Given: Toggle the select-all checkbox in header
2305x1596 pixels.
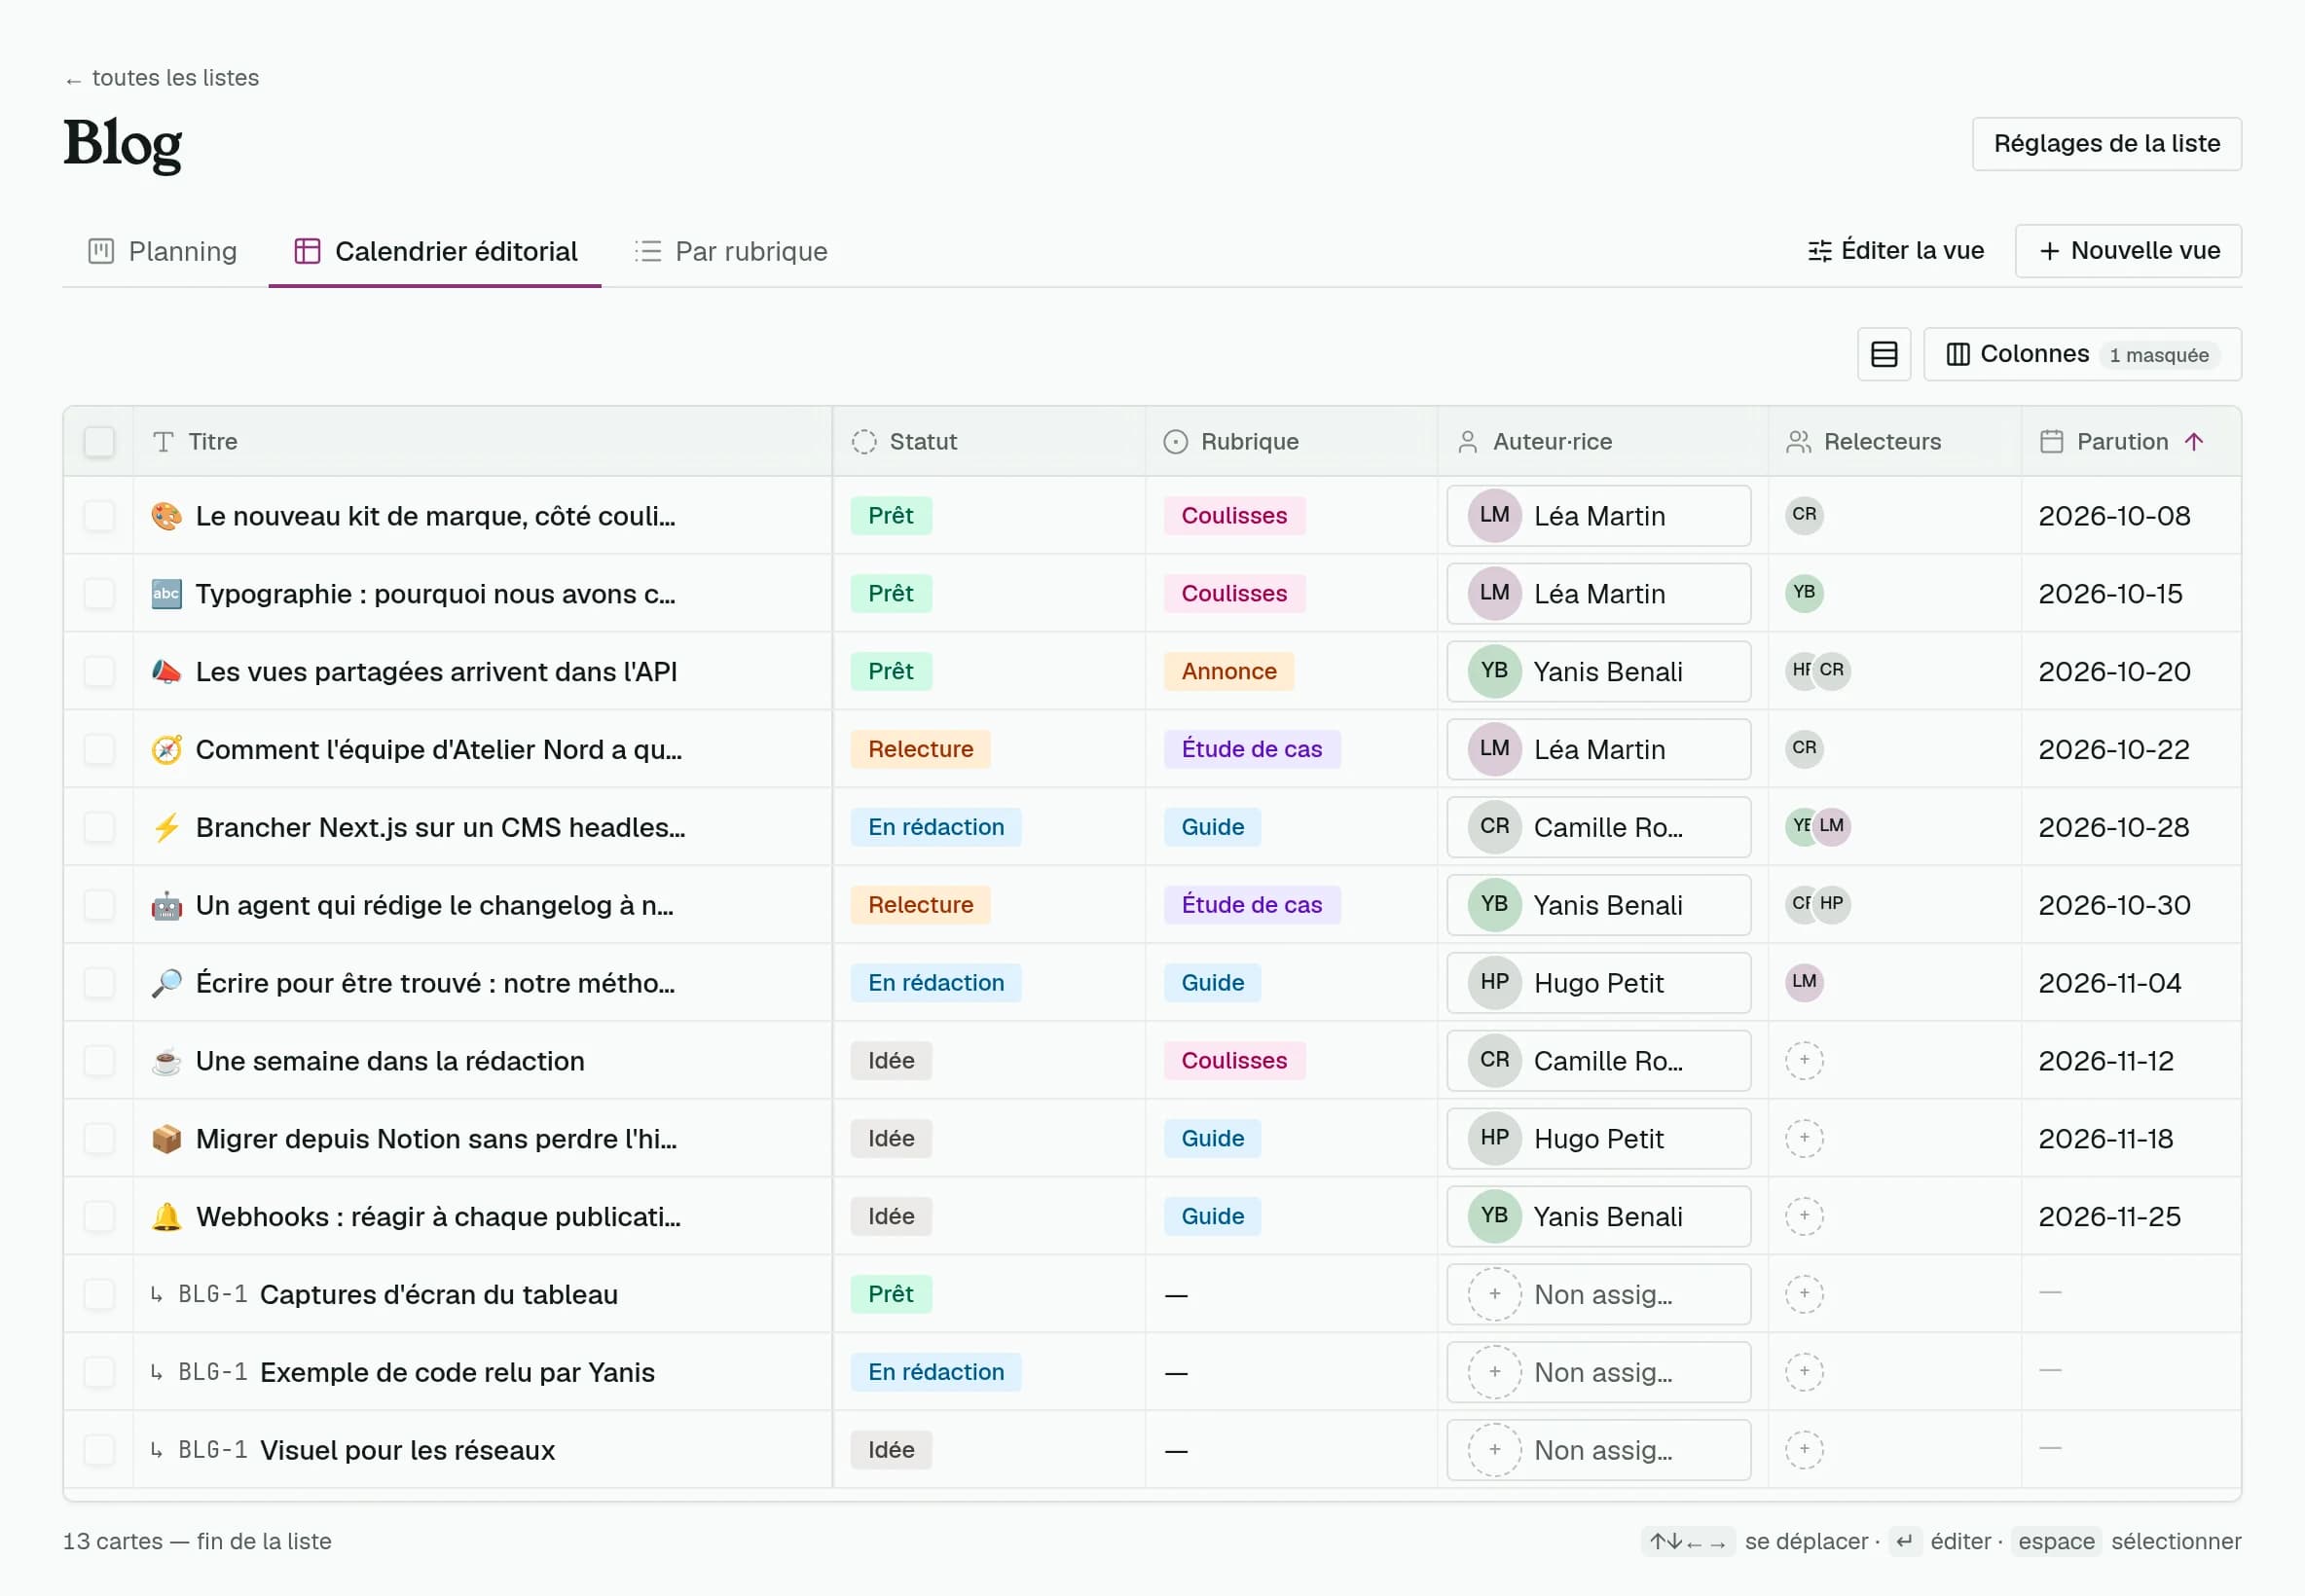Looking at the screenshot, I should [99, 442].
